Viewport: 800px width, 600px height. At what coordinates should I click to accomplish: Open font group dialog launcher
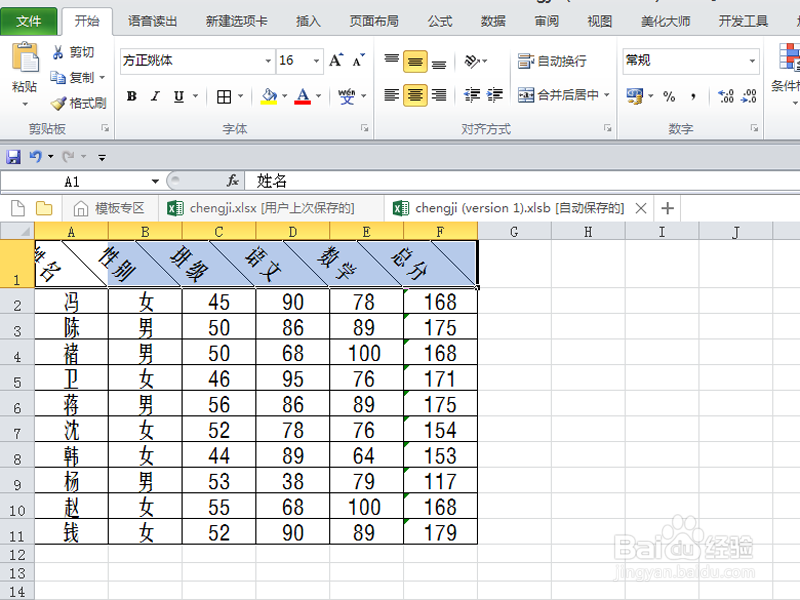[x=364, y=128]
